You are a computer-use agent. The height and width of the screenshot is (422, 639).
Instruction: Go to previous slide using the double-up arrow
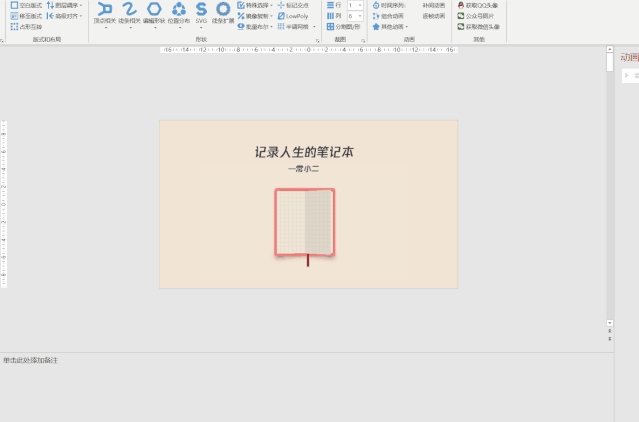[x=610, y=331]
